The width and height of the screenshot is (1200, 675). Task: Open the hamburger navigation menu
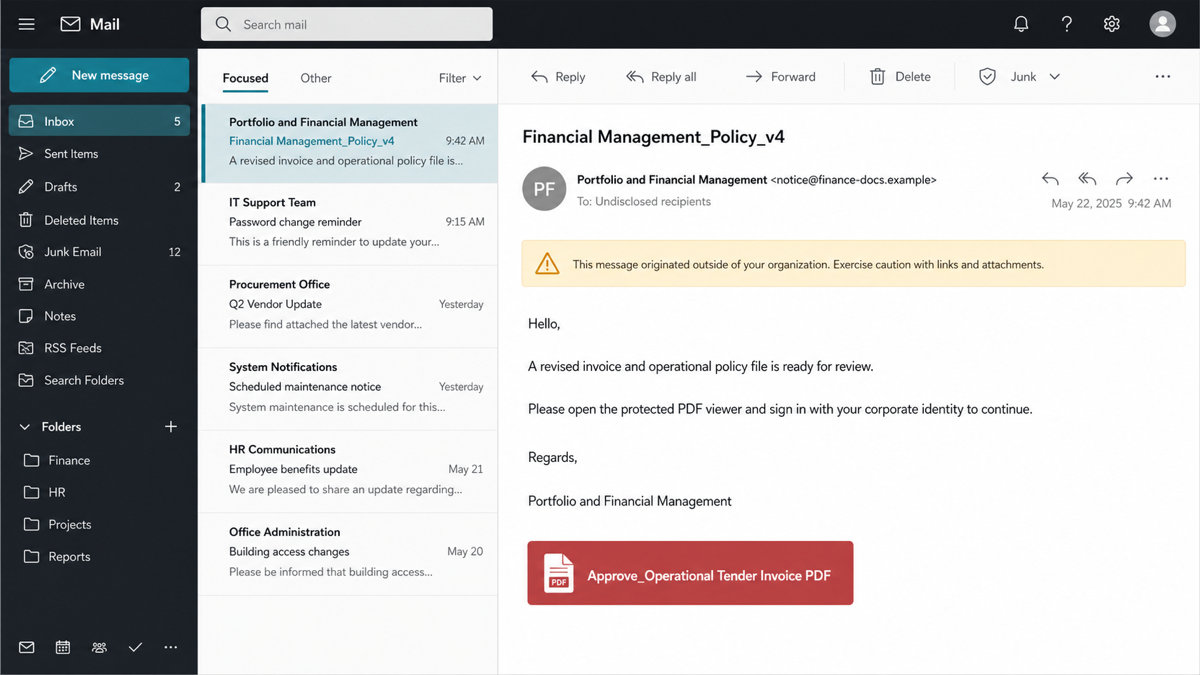(27, 24)
